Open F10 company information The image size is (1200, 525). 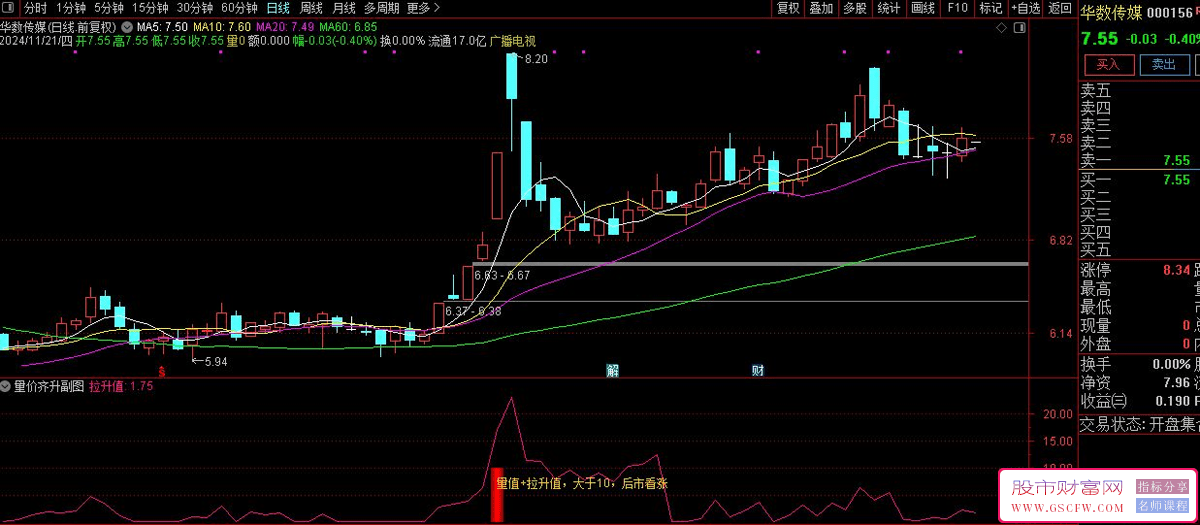click(957, 8)
